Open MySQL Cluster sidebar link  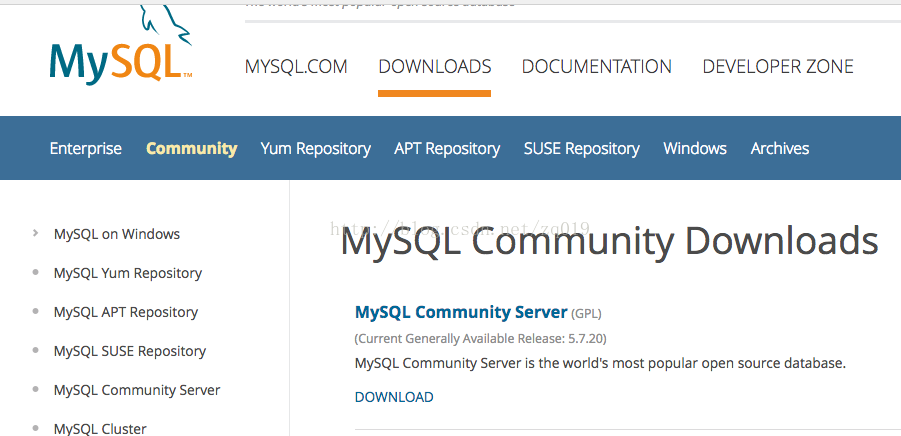coord(100,429)
